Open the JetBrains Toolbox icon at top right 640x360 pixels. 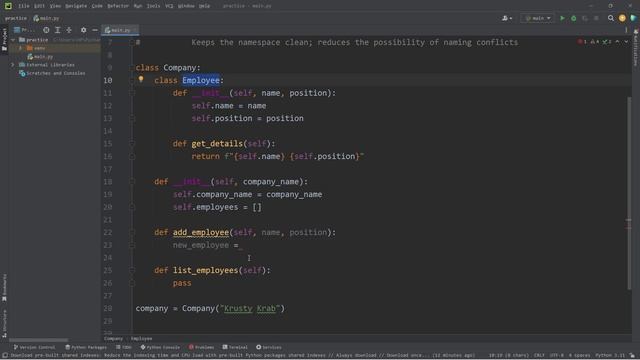pos(633,18)
